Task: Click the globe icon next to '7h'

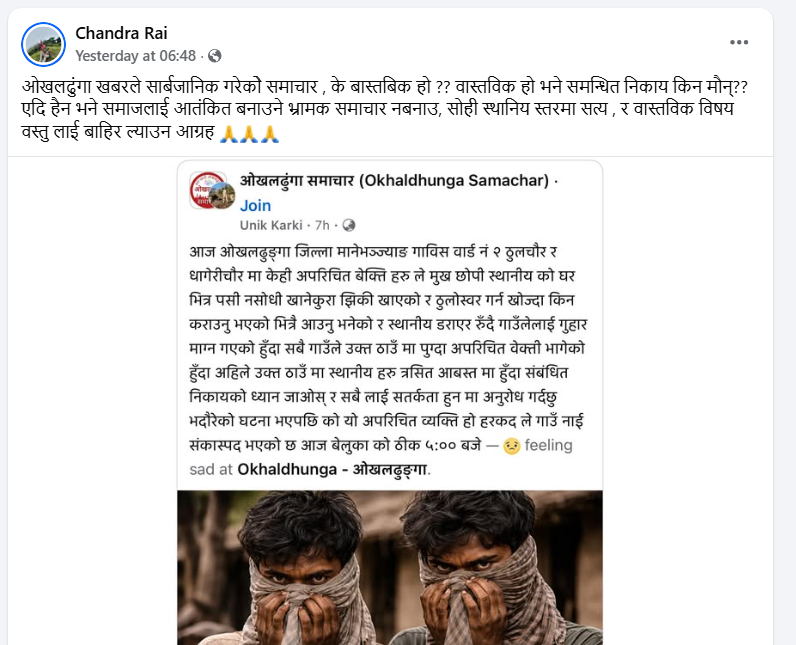Action: [x=348, y=225]
